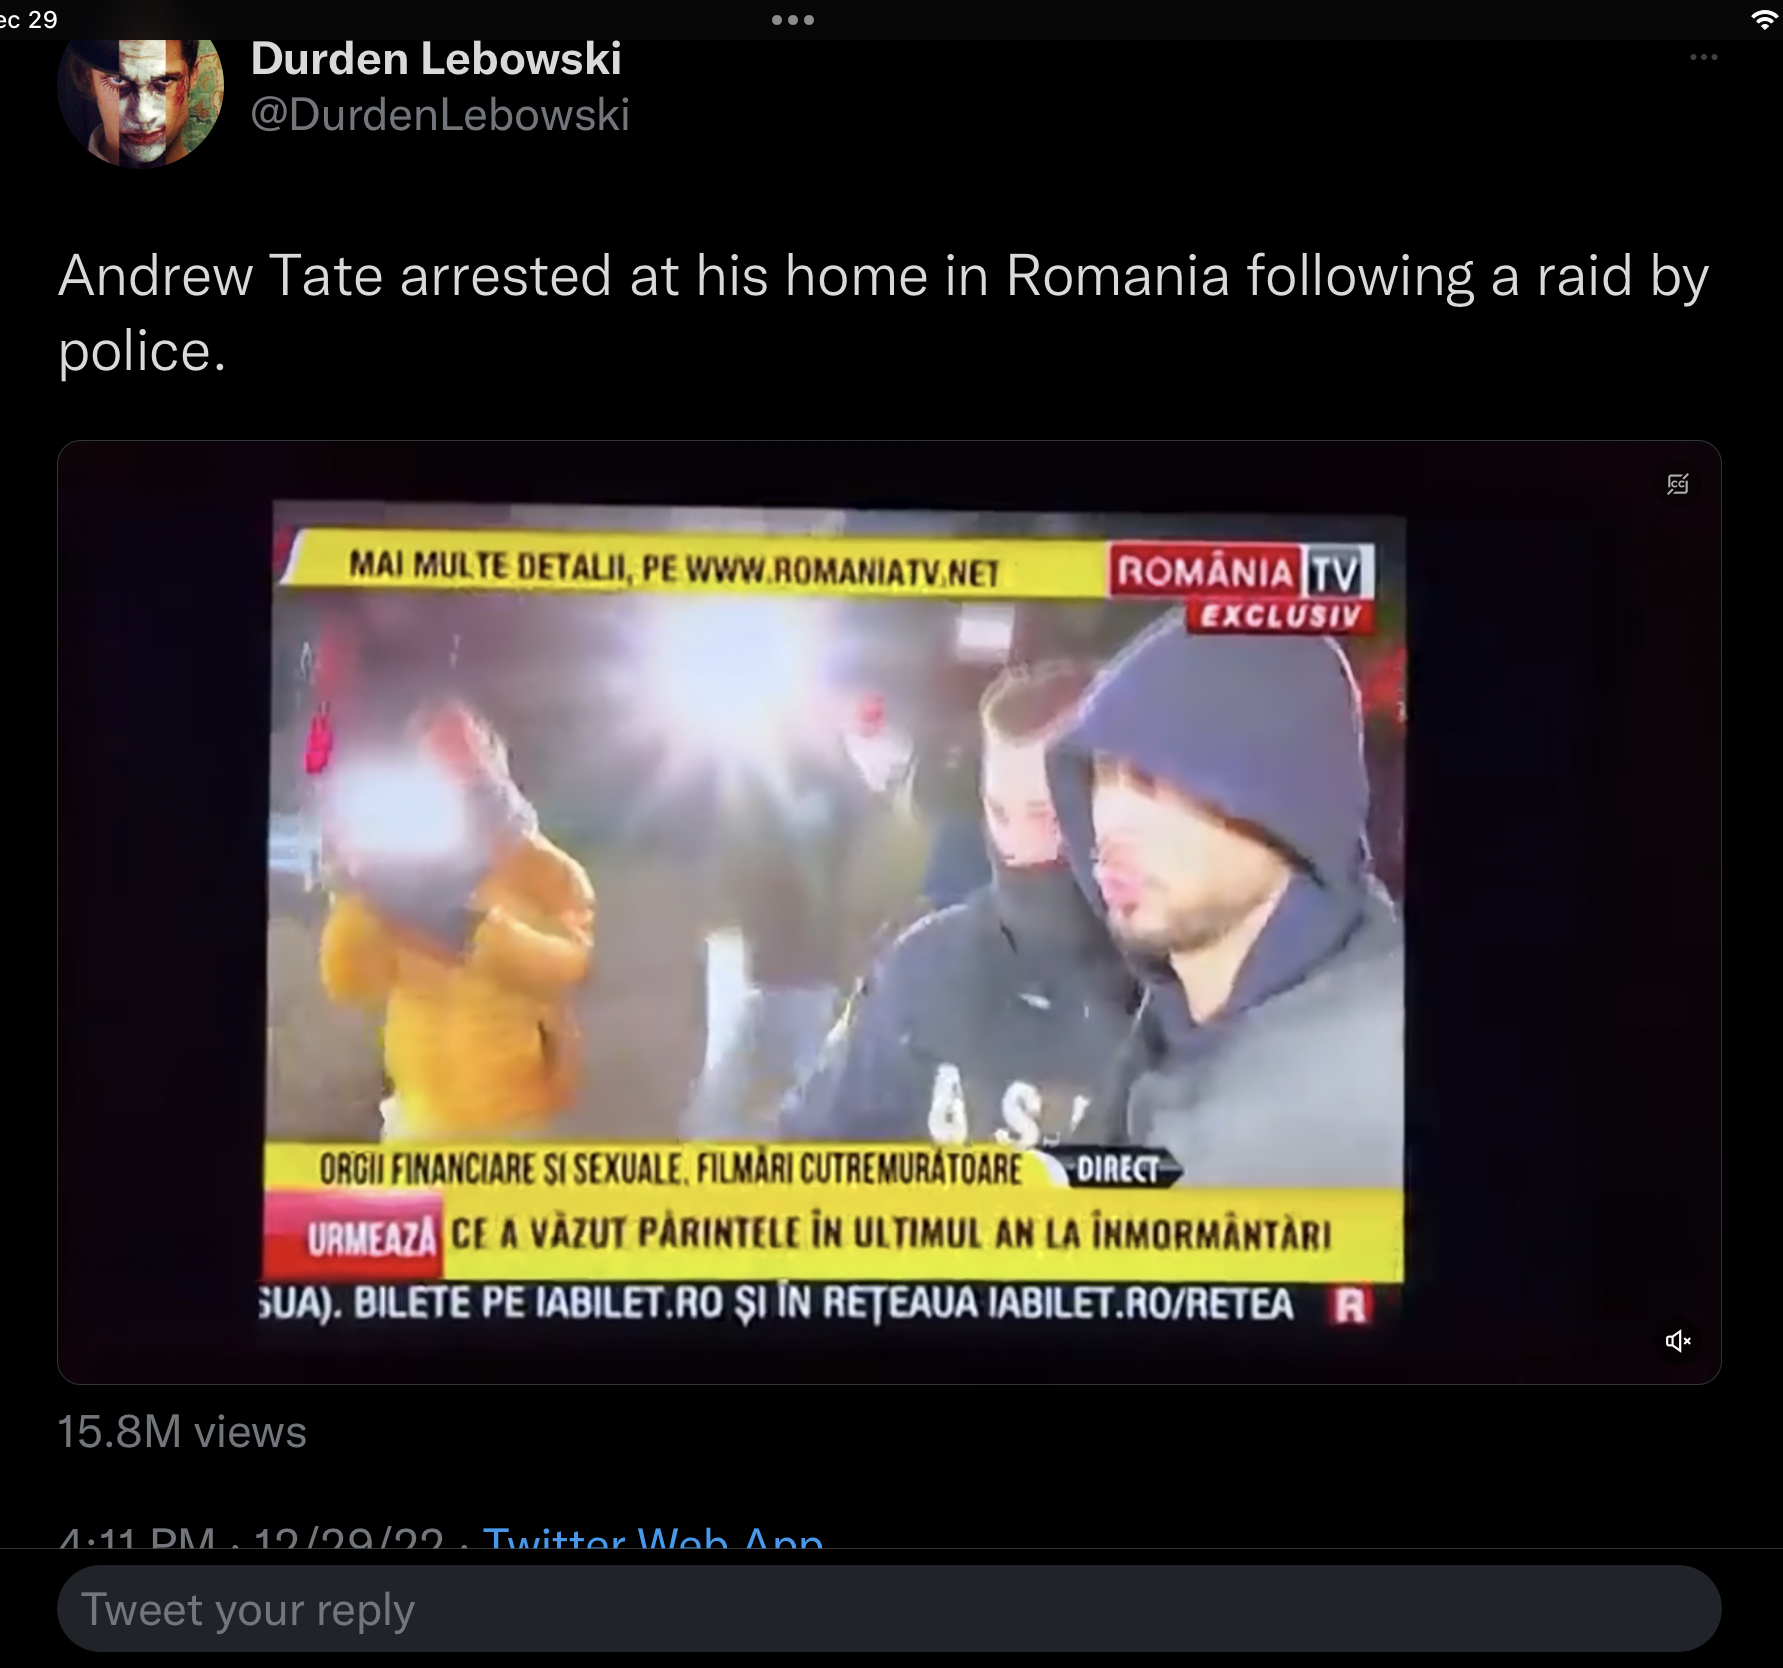Open the iPad multitasking dots at top center
This screenshot has width=1783, height=1668.
point(793,20)
